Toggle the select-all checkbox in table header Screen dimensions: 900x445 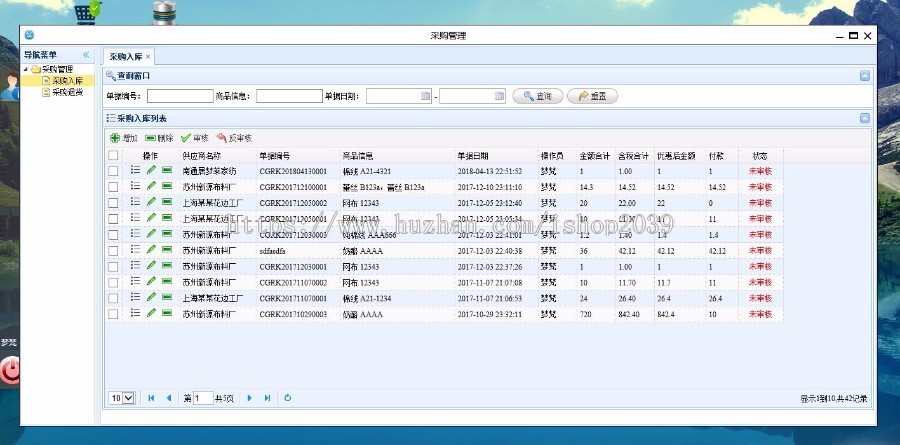(113, 156)
